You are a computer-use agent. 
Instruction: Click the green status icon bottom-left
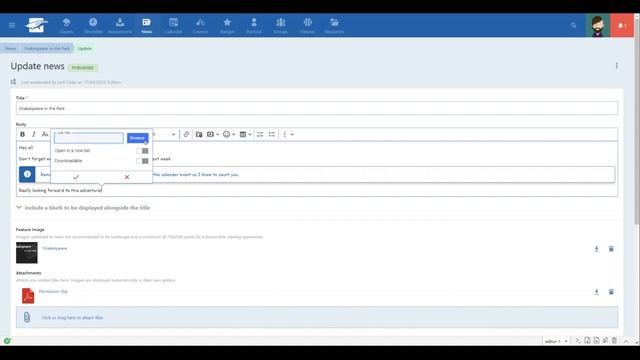coord(7,341)
